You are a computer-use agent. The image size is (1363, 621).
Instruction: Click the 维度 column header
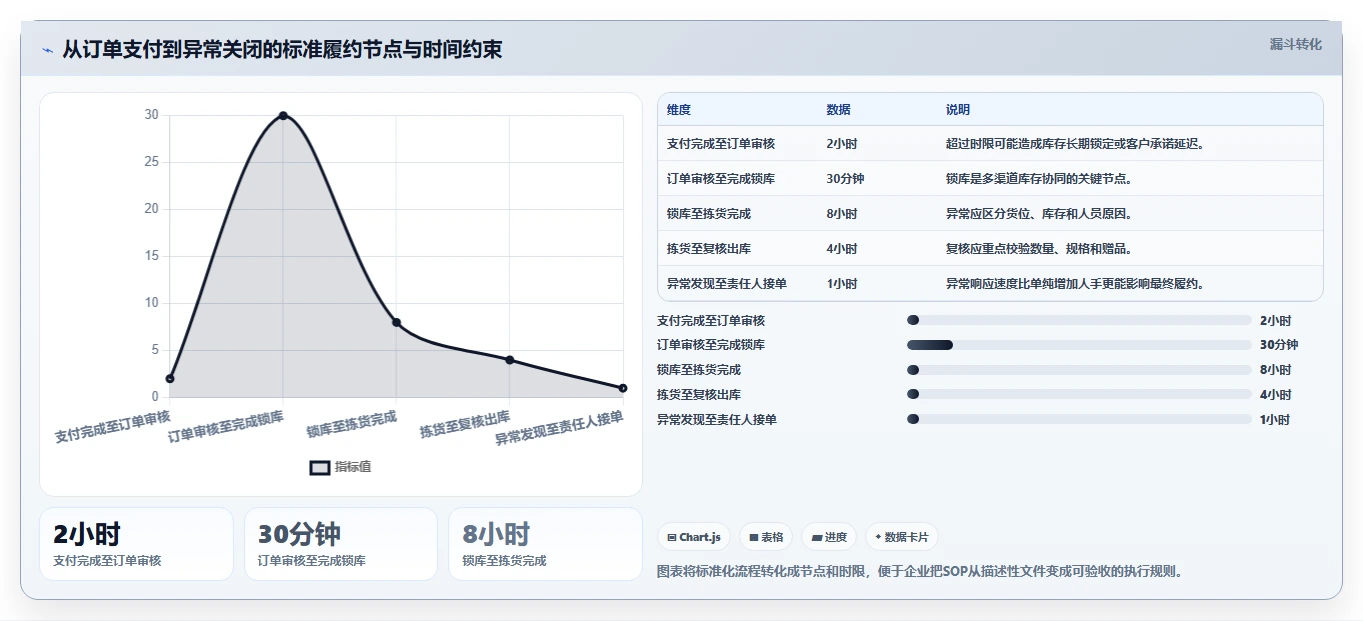coord(679,110)
